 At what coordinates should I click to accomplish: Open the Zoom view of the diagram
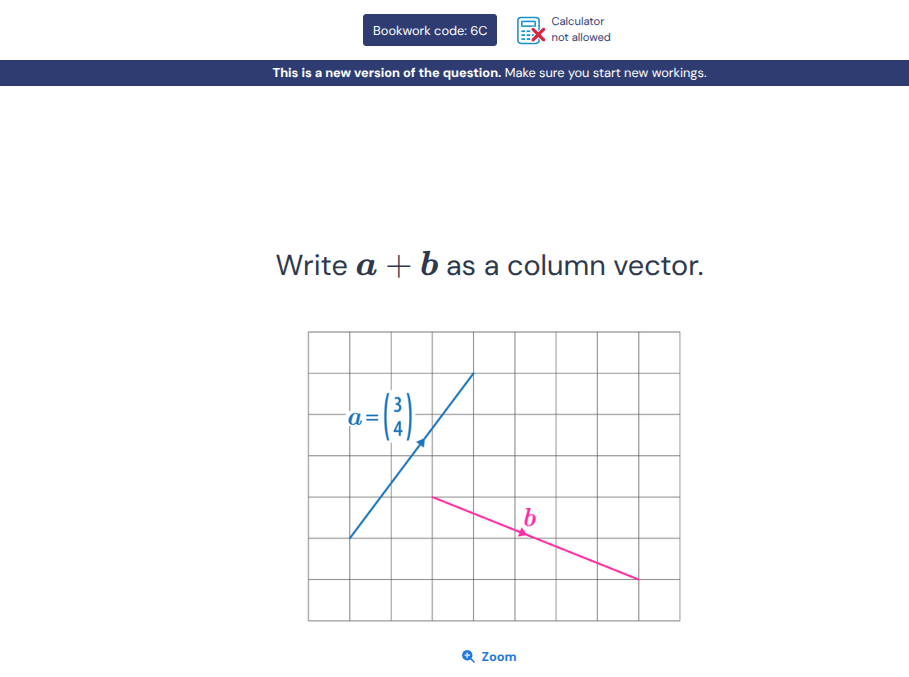tap(488, 656)
